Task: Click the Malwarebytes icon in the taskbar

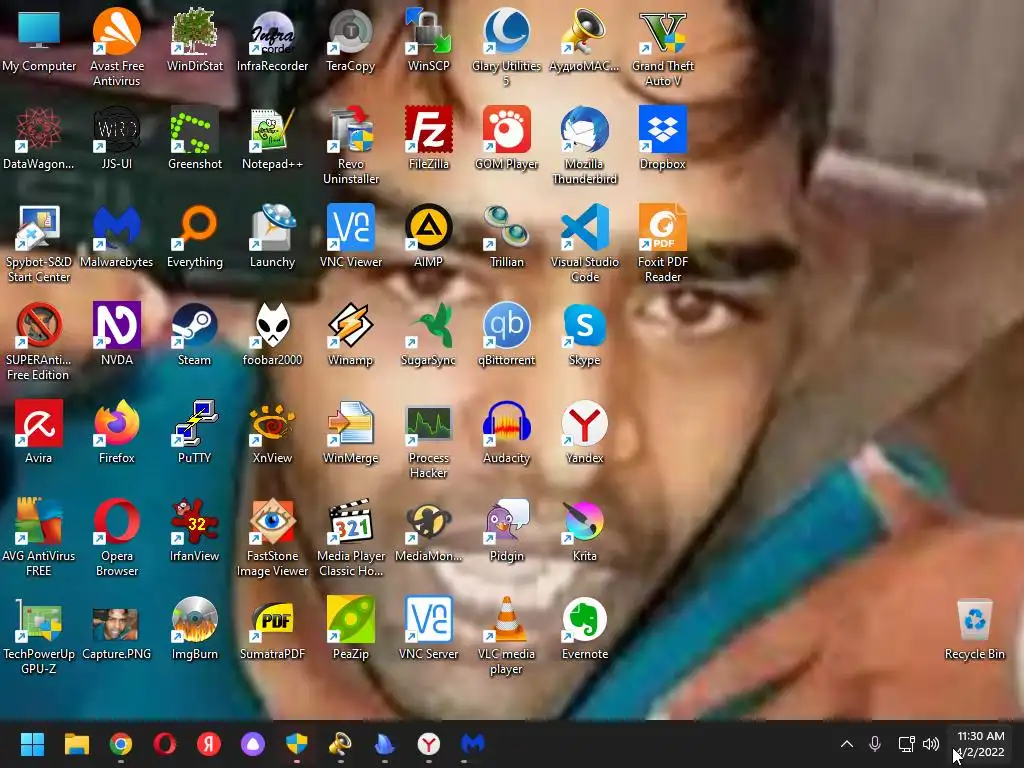Action: 473,743
